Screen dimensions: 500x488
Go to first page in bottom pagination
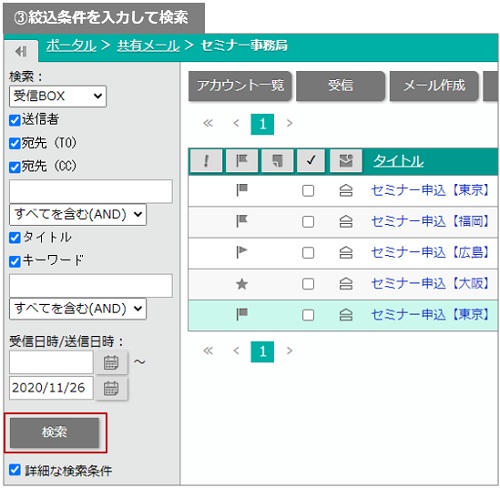coord(208,351)
